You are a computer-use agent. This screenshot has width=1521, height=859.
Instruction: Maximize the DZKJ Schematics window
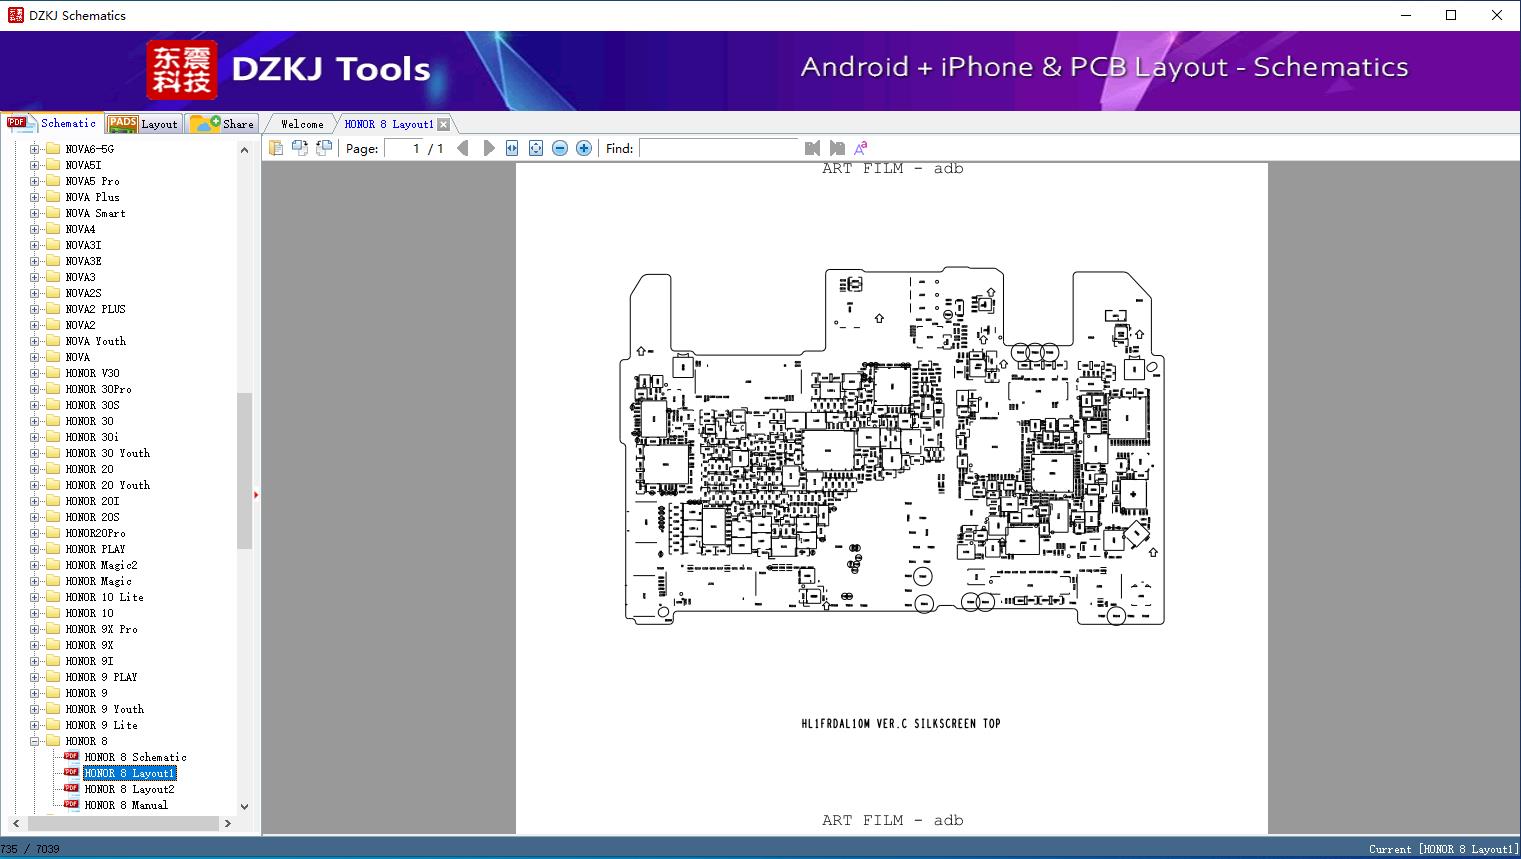coord(1451,15)
